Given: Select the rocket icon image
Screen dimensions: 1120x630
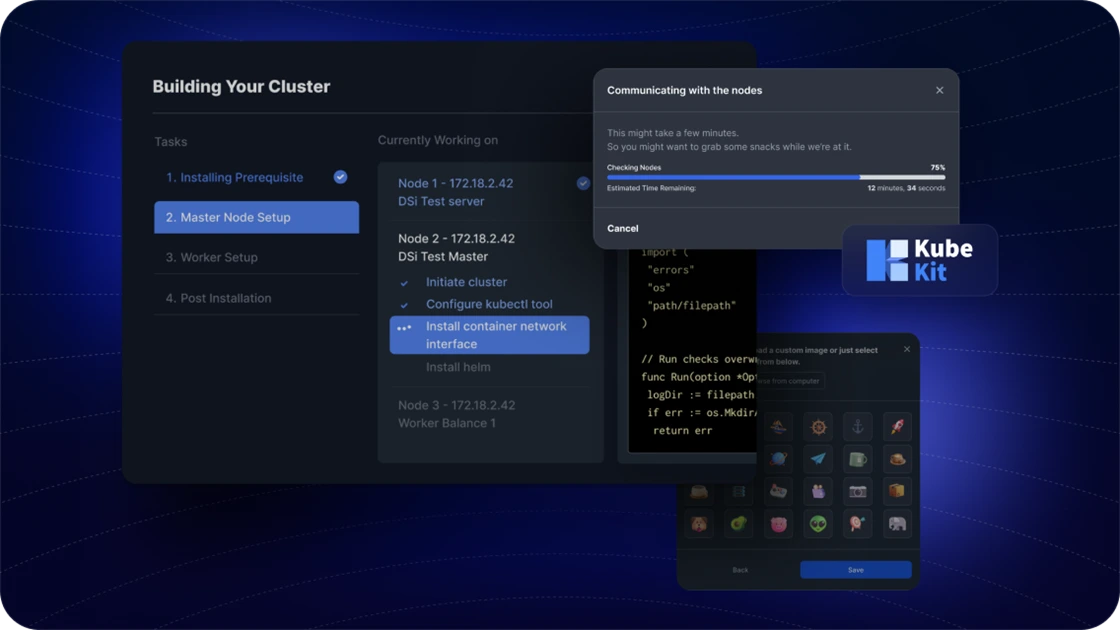Looking at the screenshot, I should (897, 427).
